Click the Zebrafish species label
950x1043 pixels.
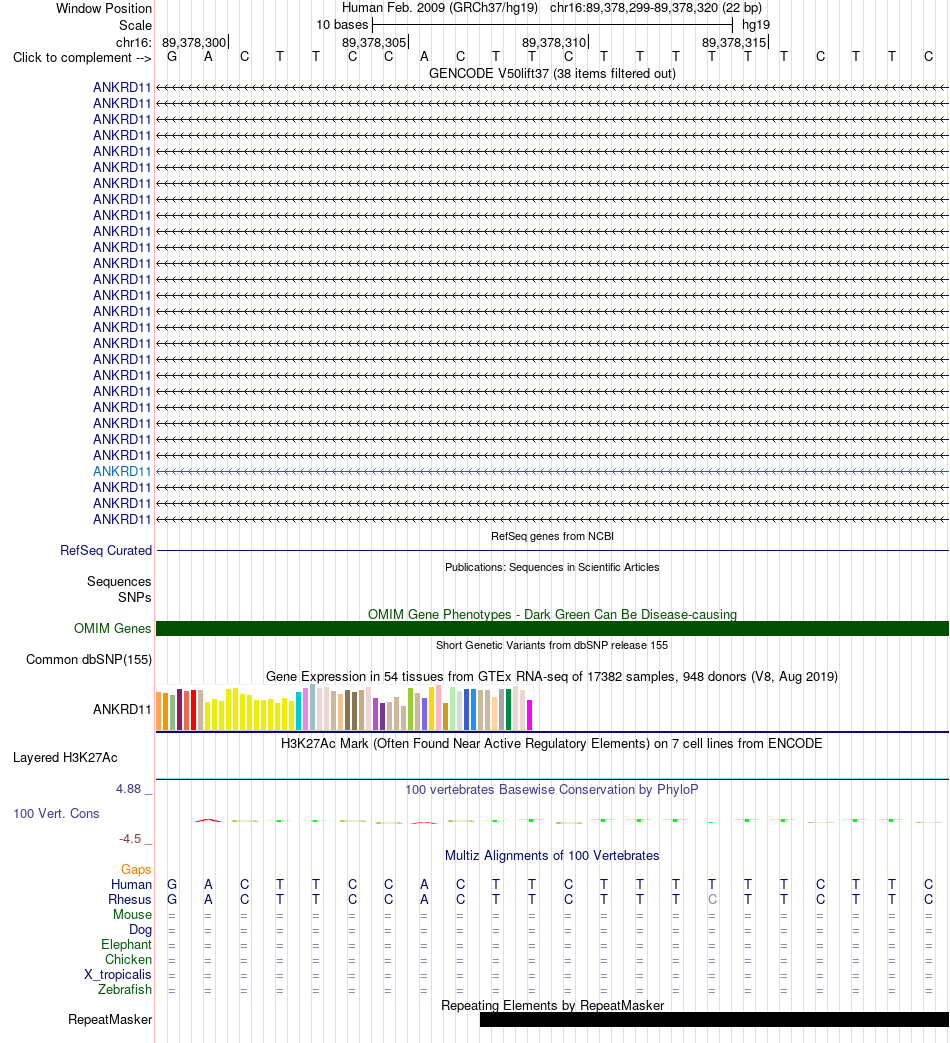coord(125,989)
